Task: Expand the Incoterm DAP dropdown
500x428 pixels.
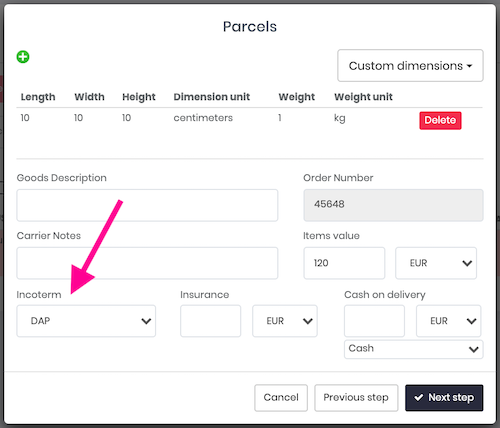Action: 86,321
